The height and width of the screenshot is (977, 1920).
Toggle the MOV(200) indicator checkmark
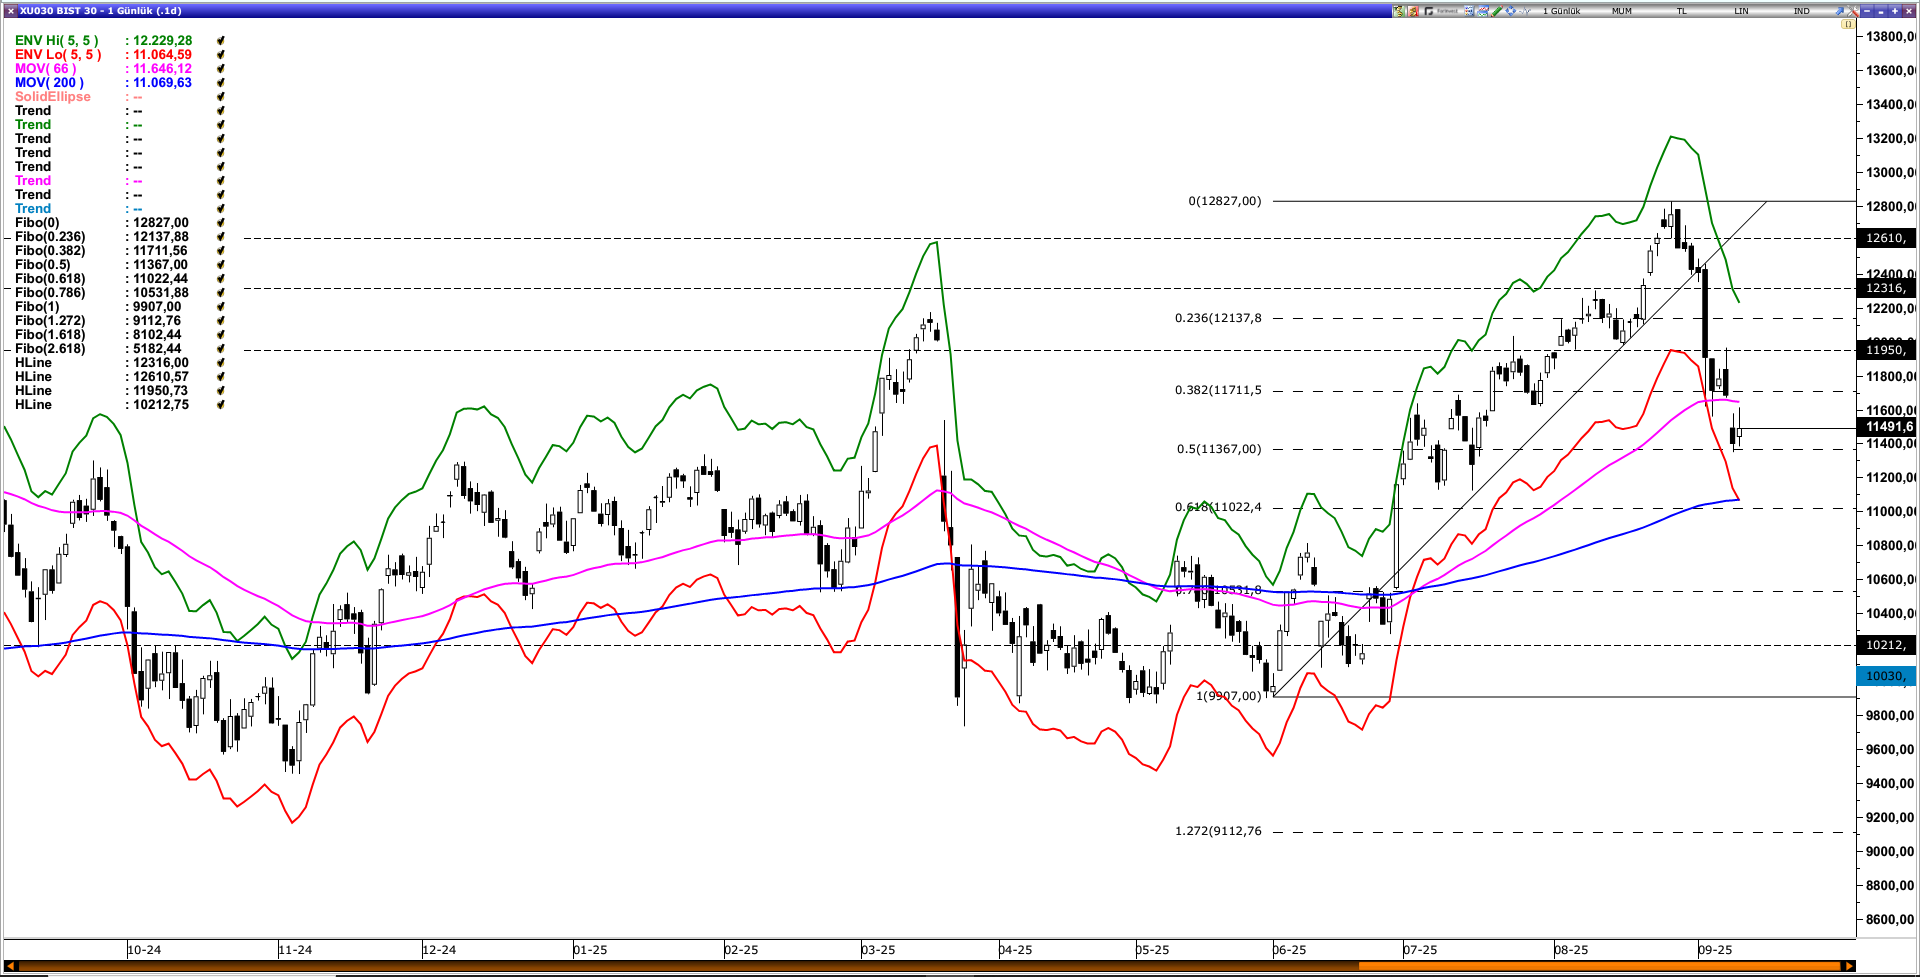coord(220,83)
